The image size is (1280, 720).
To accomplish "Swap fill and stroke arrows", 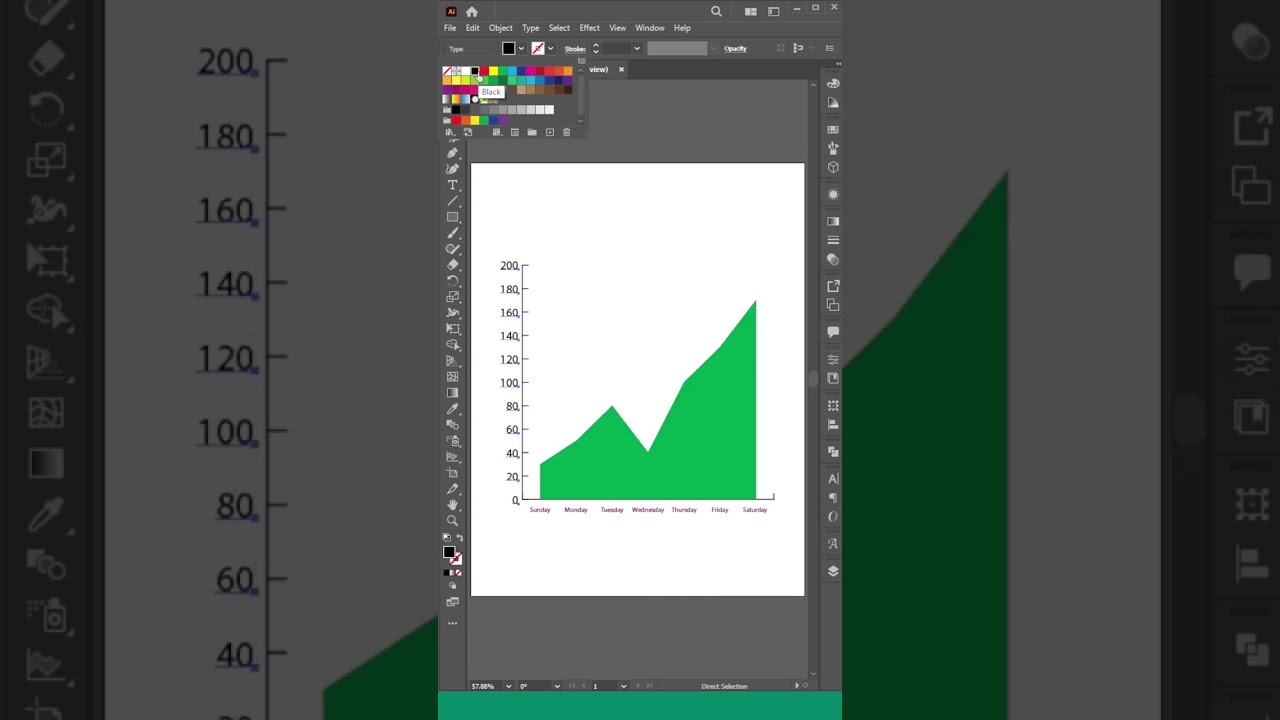I will click(x=459, y=538).
